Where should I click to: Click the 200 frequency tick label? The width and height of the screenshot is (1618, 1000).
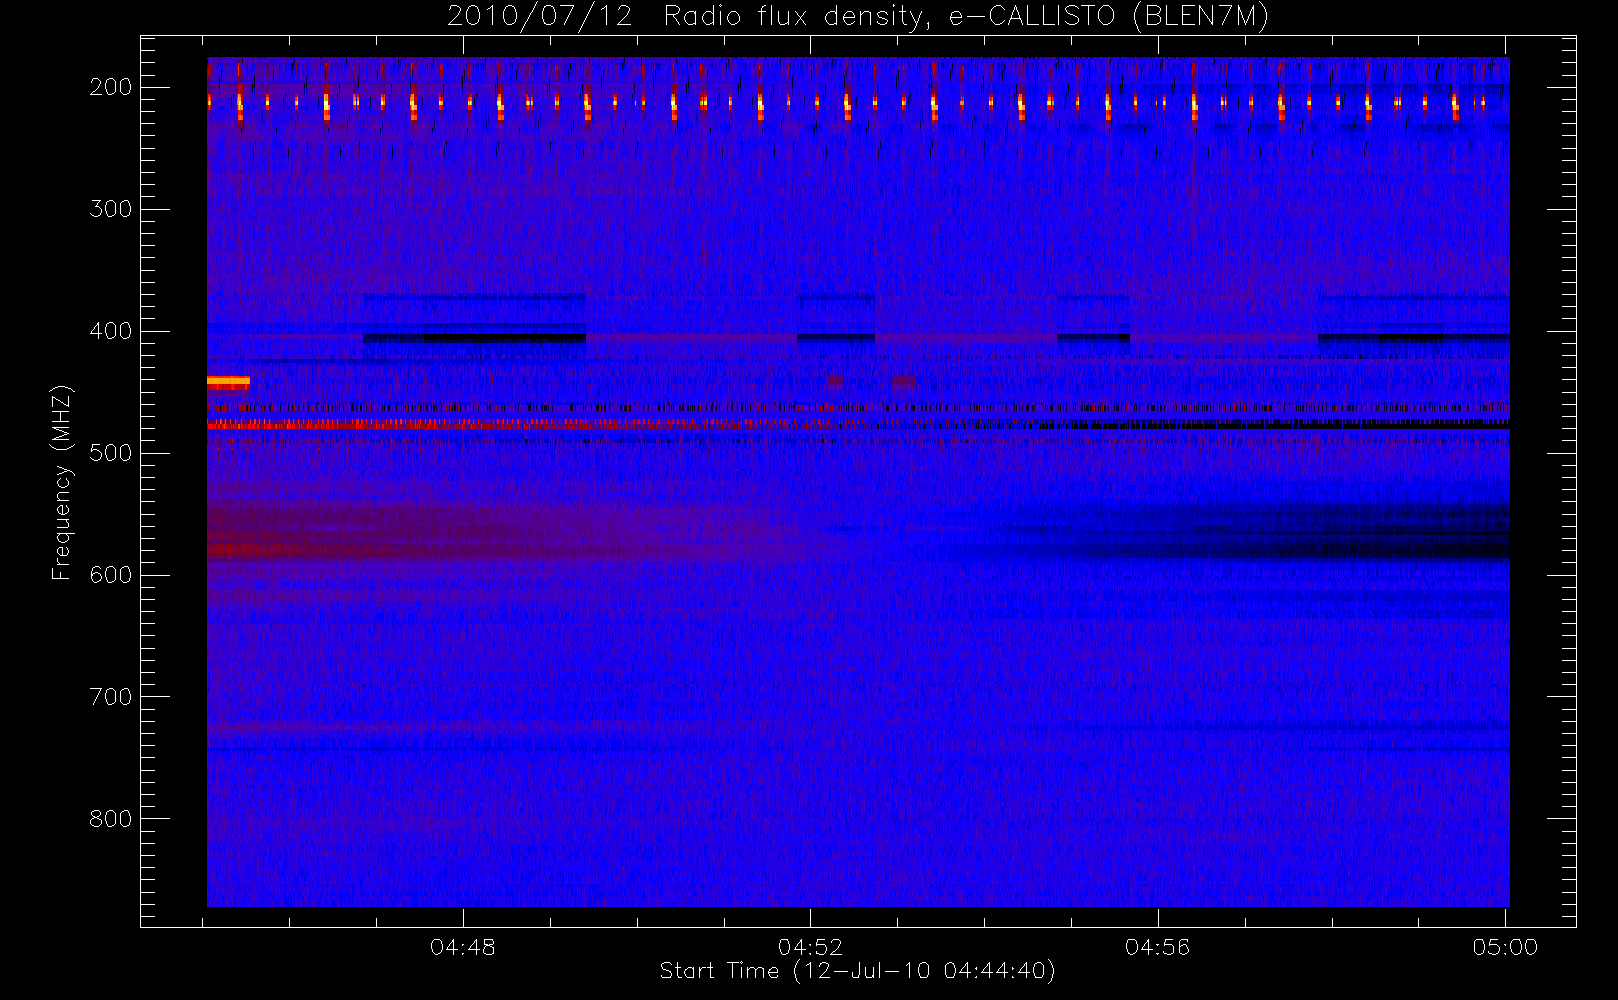click(111, 87)
